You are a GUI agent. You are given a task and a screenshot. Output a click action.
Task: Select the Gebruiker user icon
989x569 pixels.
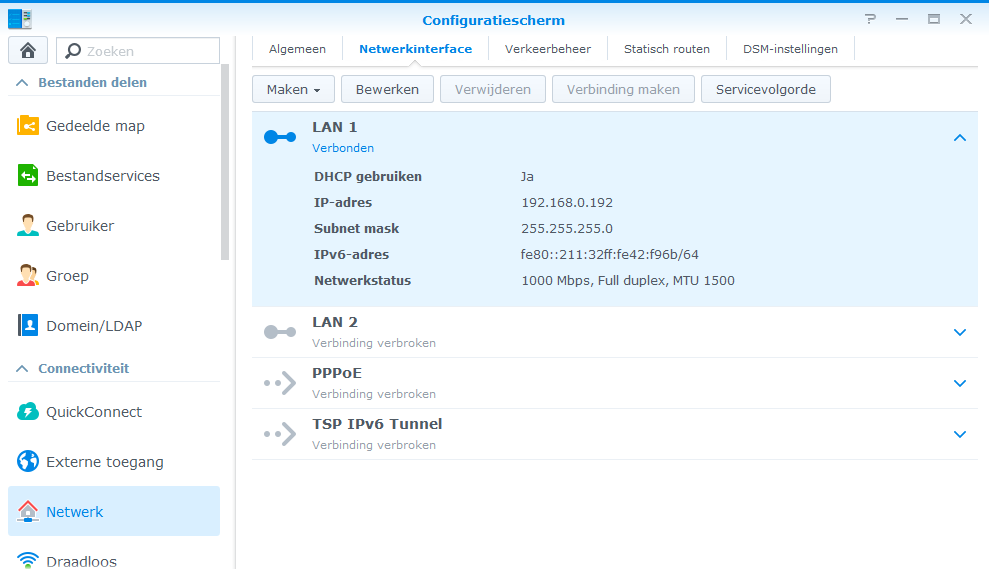coord(28,226)
